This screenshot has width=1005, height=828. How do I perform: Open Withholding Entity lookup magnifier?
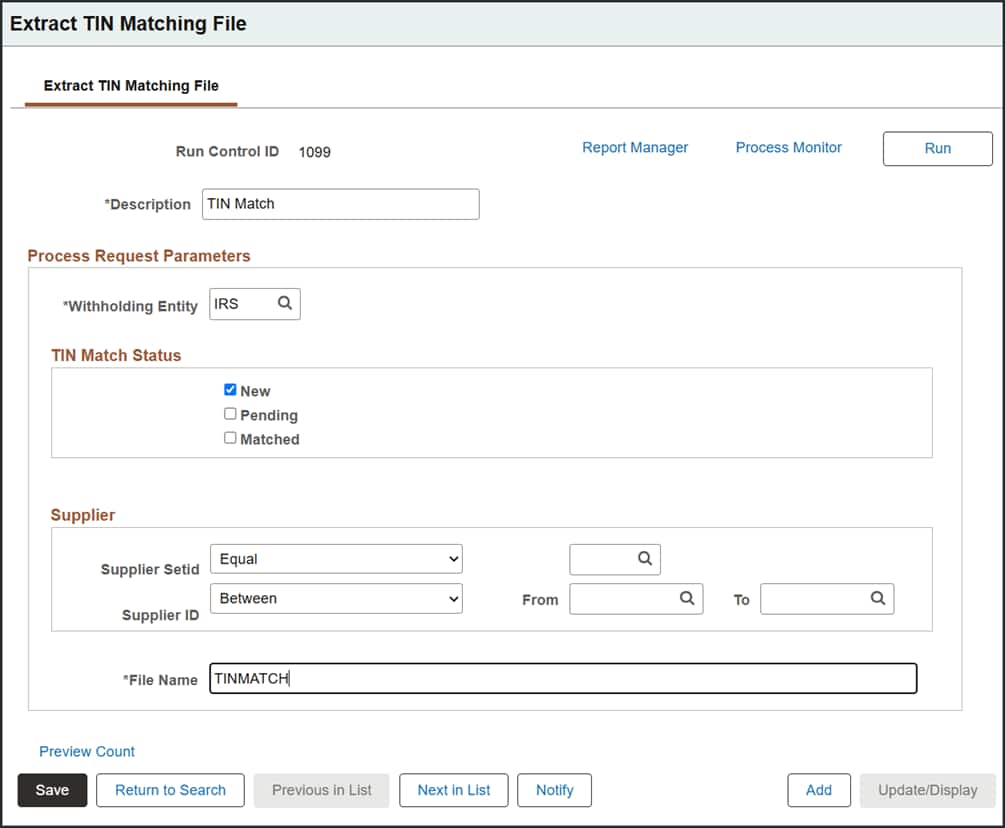[285, 303]
